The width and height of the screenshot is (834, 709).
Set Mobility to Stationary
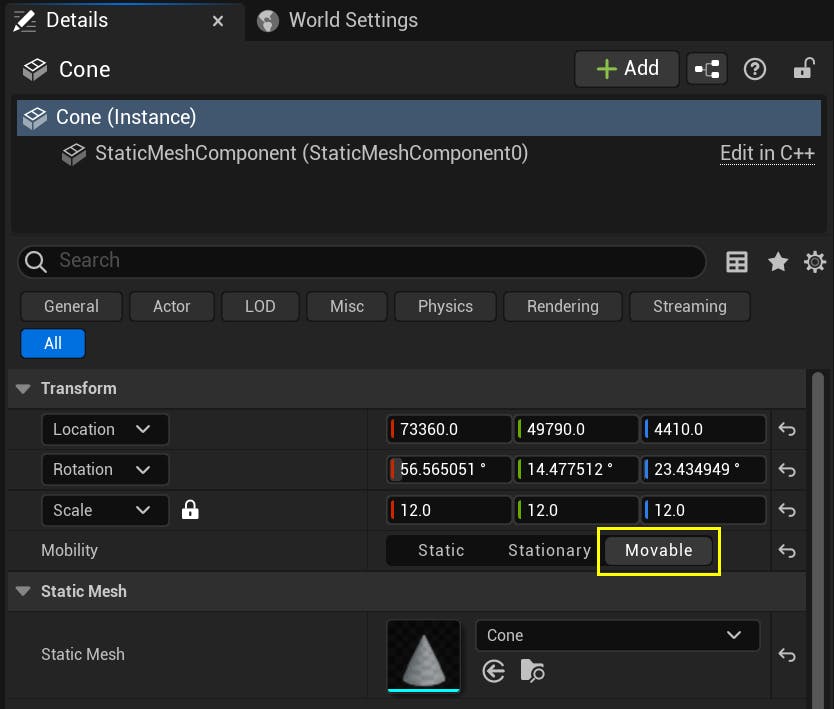click(x=549, y=550)
